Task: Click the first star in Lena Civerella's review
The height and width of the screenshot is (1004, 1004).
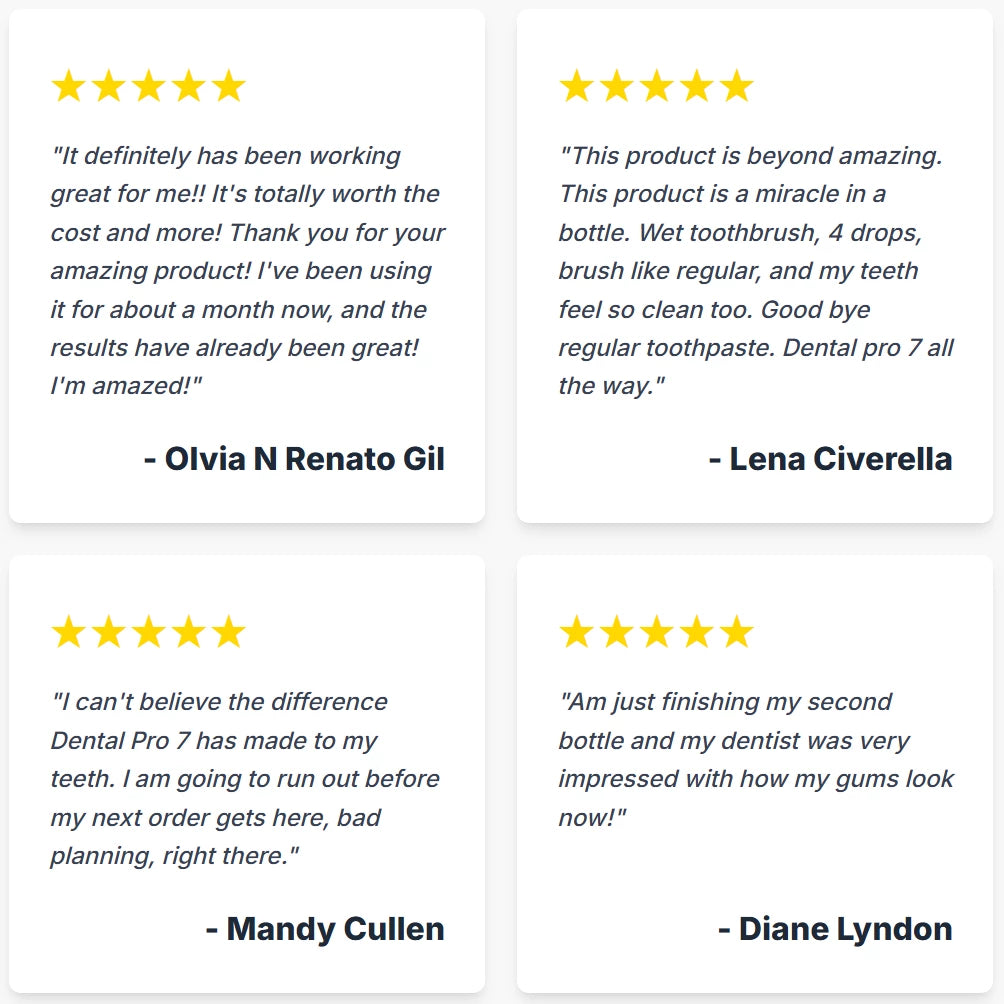Action: [x=576, y=87]
